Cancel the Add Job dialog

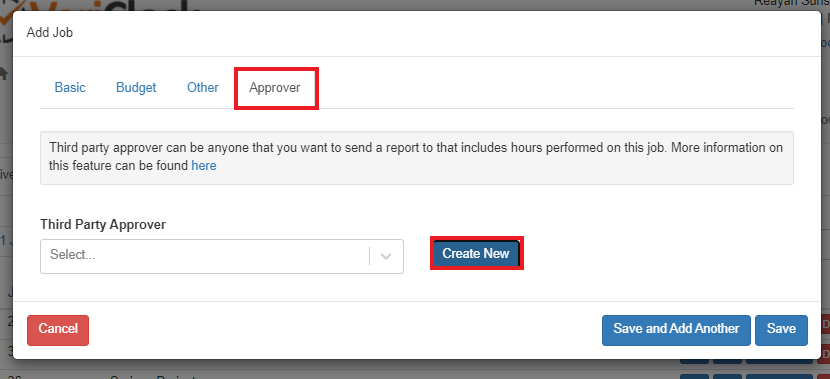(x=58, y=330)
